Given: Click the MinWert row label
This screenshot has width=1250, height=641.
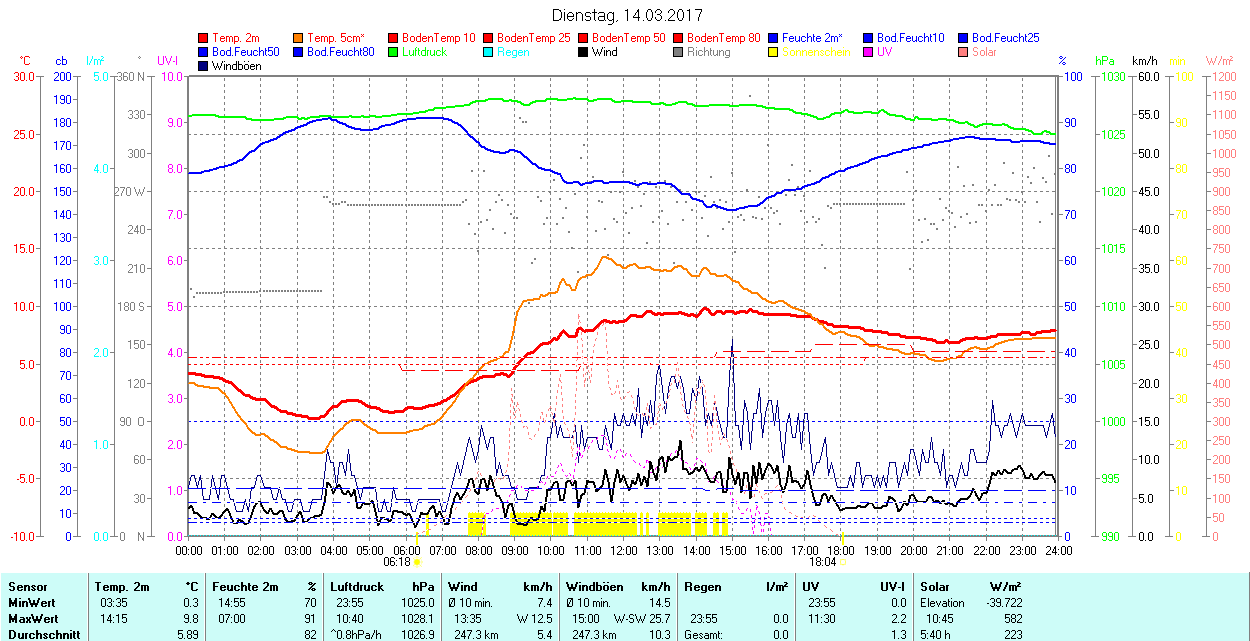Looking at the screenshot, I should point(32,603).
